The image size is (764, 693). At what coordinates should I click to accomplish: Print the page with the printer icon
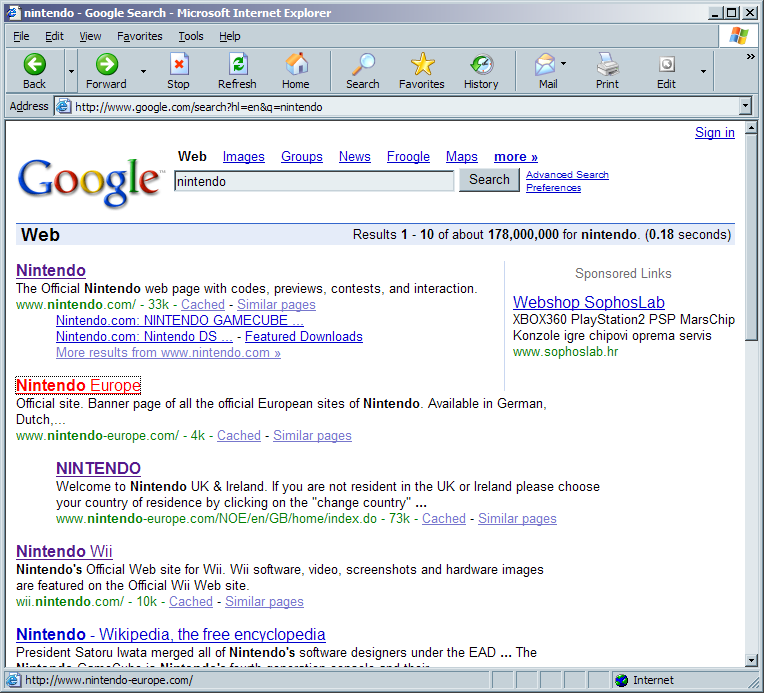tap(607, 64)
